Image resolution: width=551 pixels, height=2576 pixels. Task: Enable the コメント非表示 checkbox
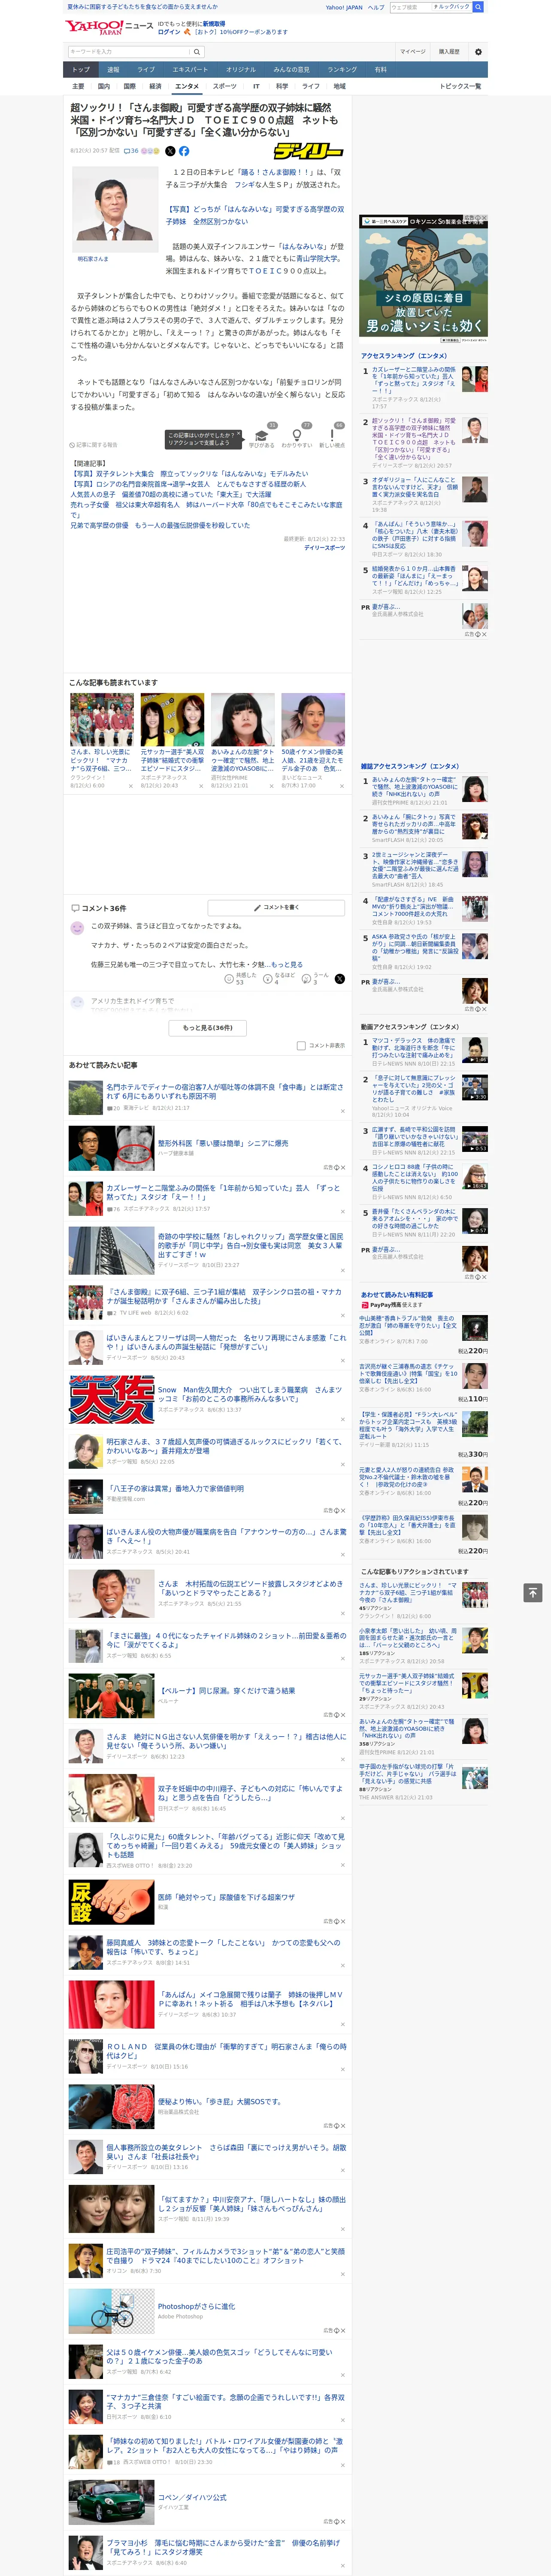[301, 1045]
